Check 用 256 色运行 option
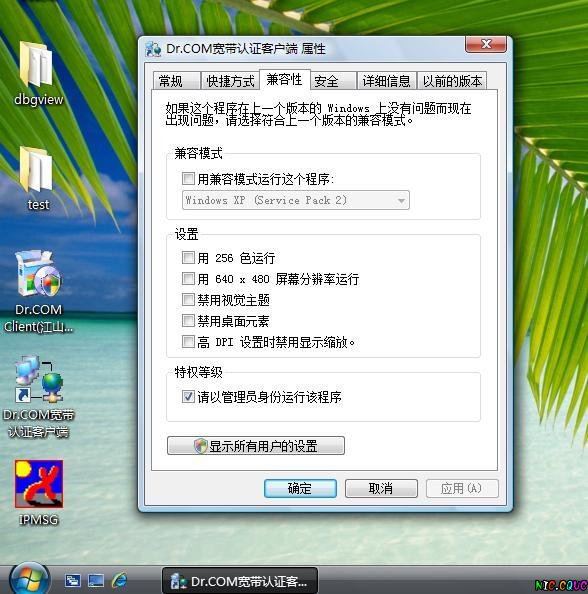 point(188,258)
